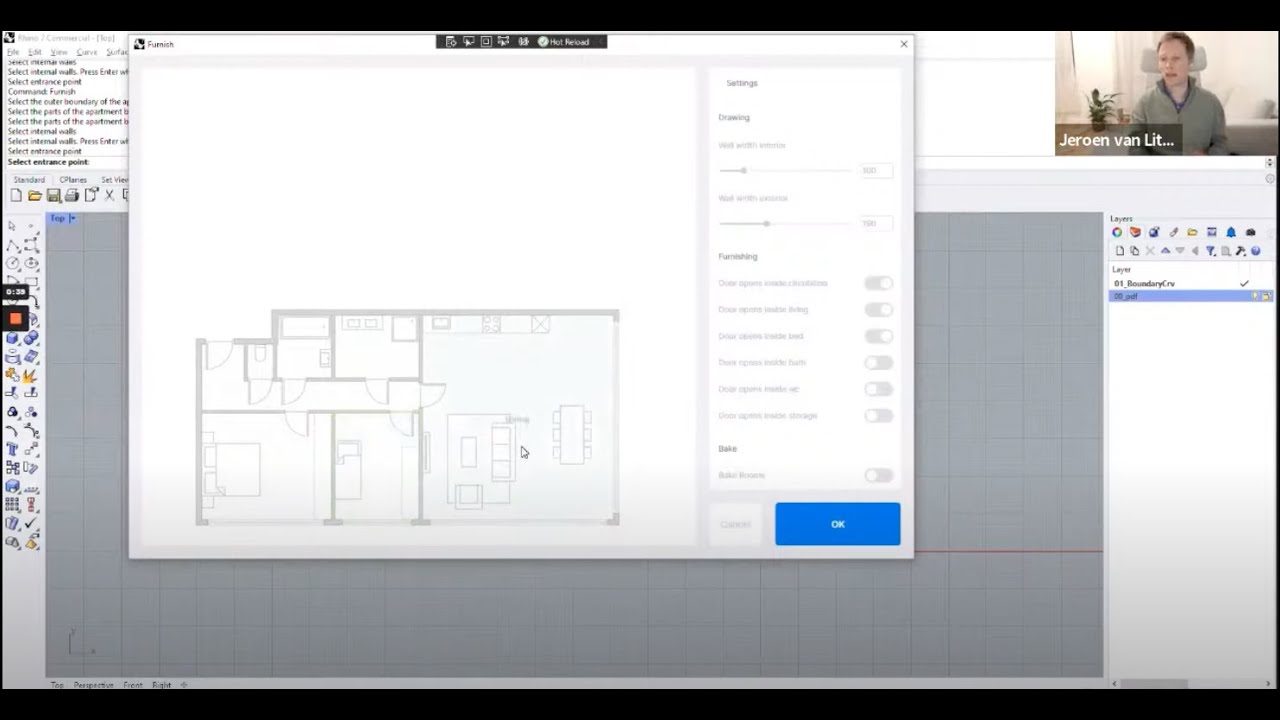The height and width of the screenshot is (720, 1280).
Task: Click the Wall width exterior value field
Action: tap(875, 224)
